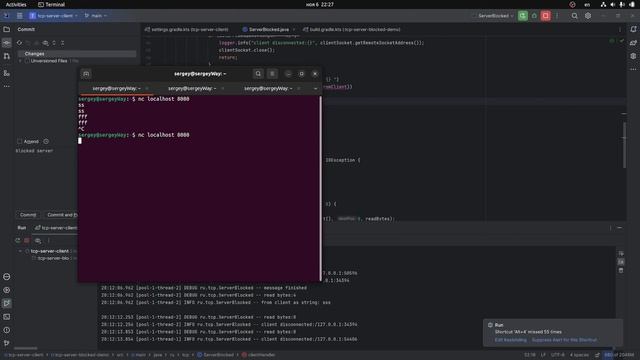The width and height of the screenshot is (640, 360).
Task: Open Run panel options three-dot menu
Action: pyautogui.click(x=611, y=228)
